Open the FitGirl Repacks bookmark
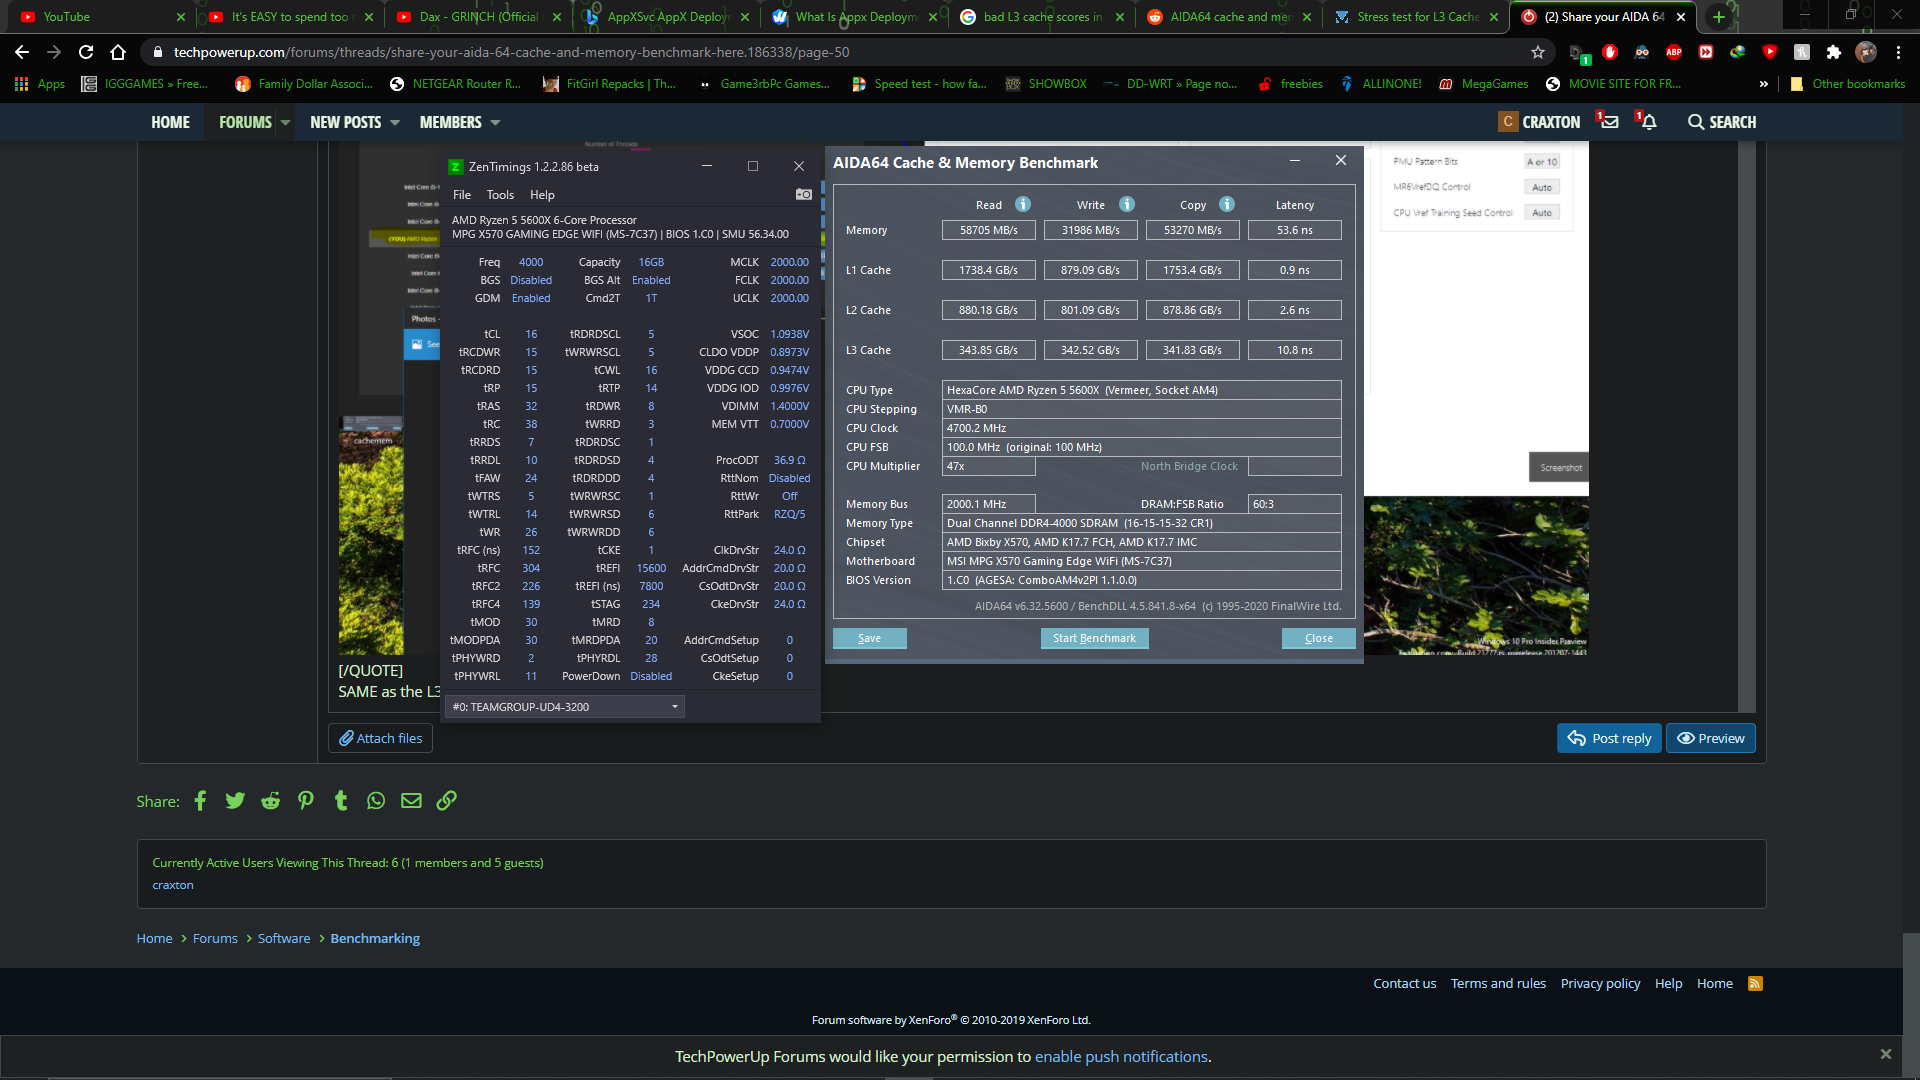 click(x=610, y=84)
